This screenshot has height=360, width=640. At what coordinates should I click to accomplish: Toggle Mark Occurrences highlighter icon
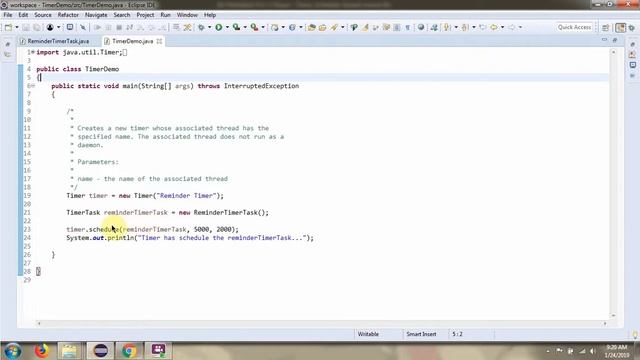click(365, 27)
